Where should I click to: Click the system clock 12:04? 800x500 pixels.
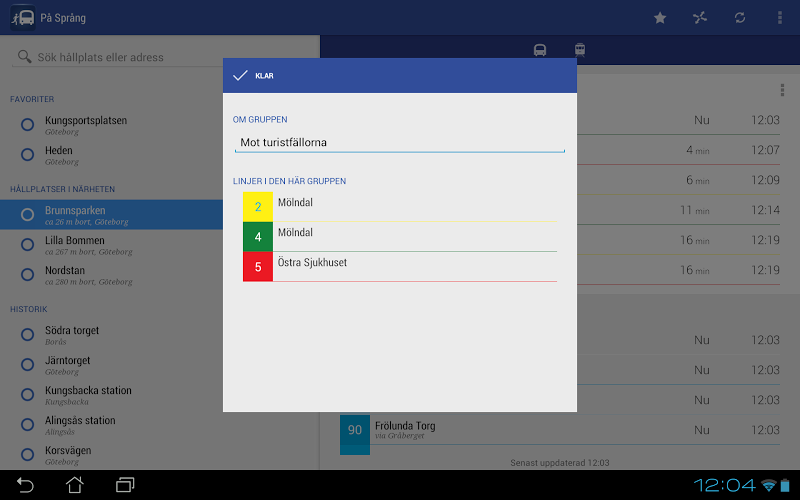coord(724,485)
